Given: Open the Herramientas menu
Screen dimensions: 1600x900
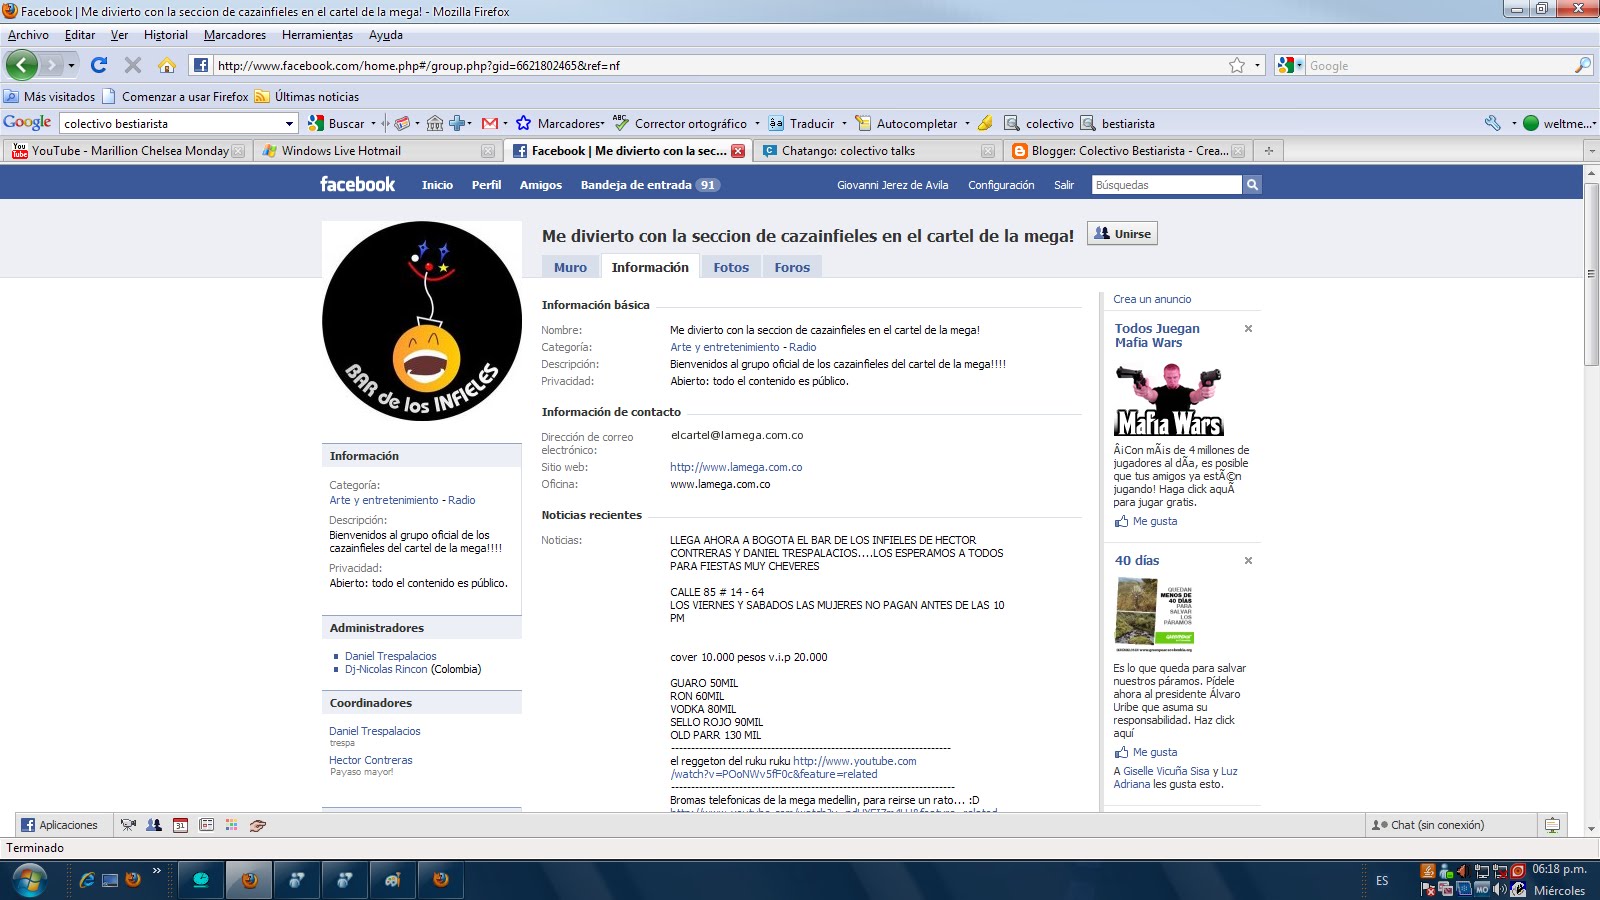Looking at the screenshot, I should tap(317, 35).
